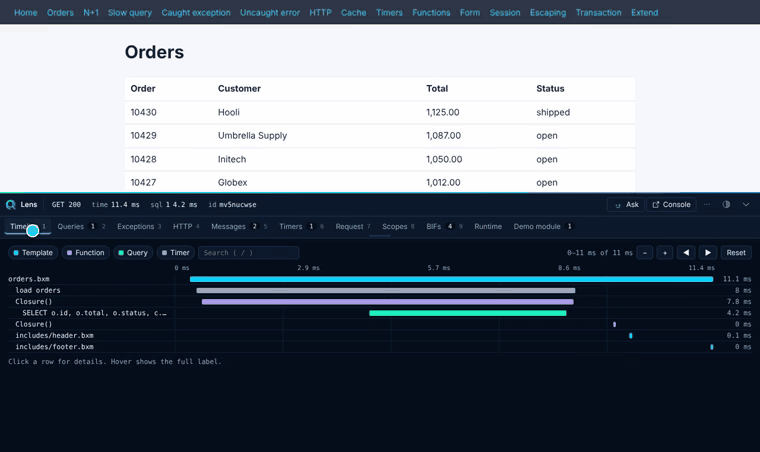Switch to the Timers debug tab
This screenshot has width=760, height=452.
pyautogui.click(x=301, y=226)
